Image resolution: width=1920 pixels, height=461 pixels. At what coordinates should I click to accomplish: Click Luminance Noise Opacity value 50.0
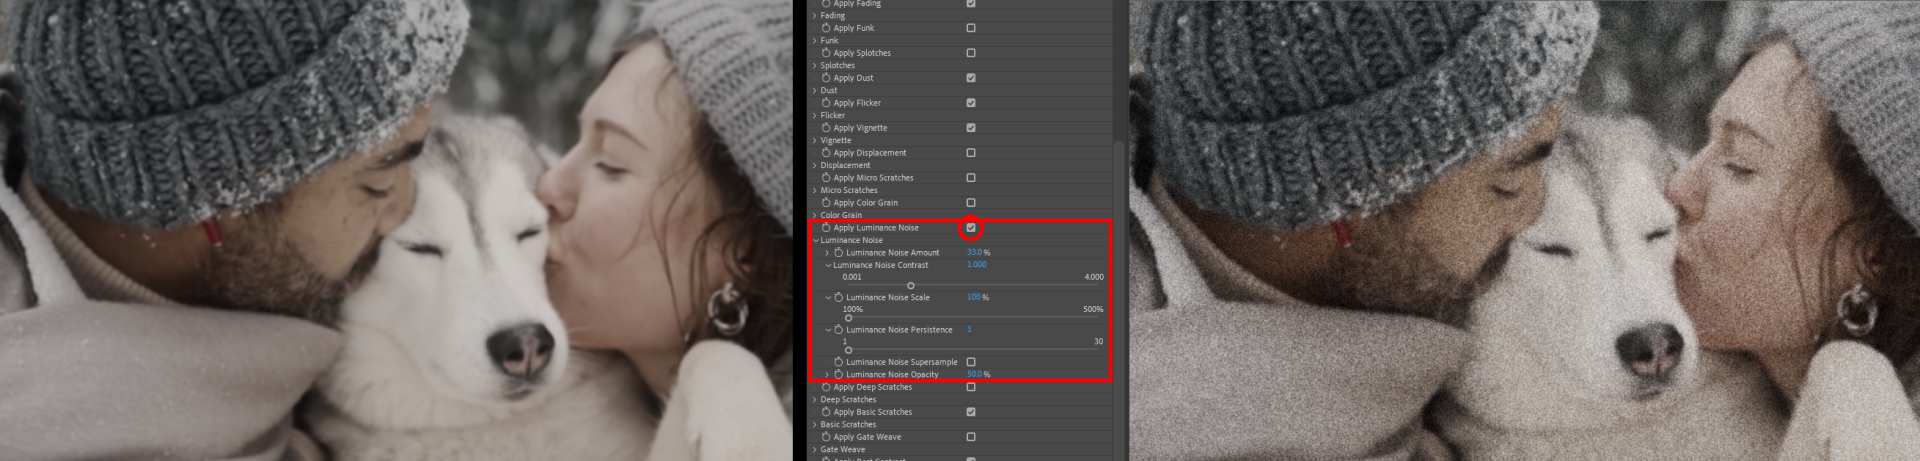coord(975,374)
